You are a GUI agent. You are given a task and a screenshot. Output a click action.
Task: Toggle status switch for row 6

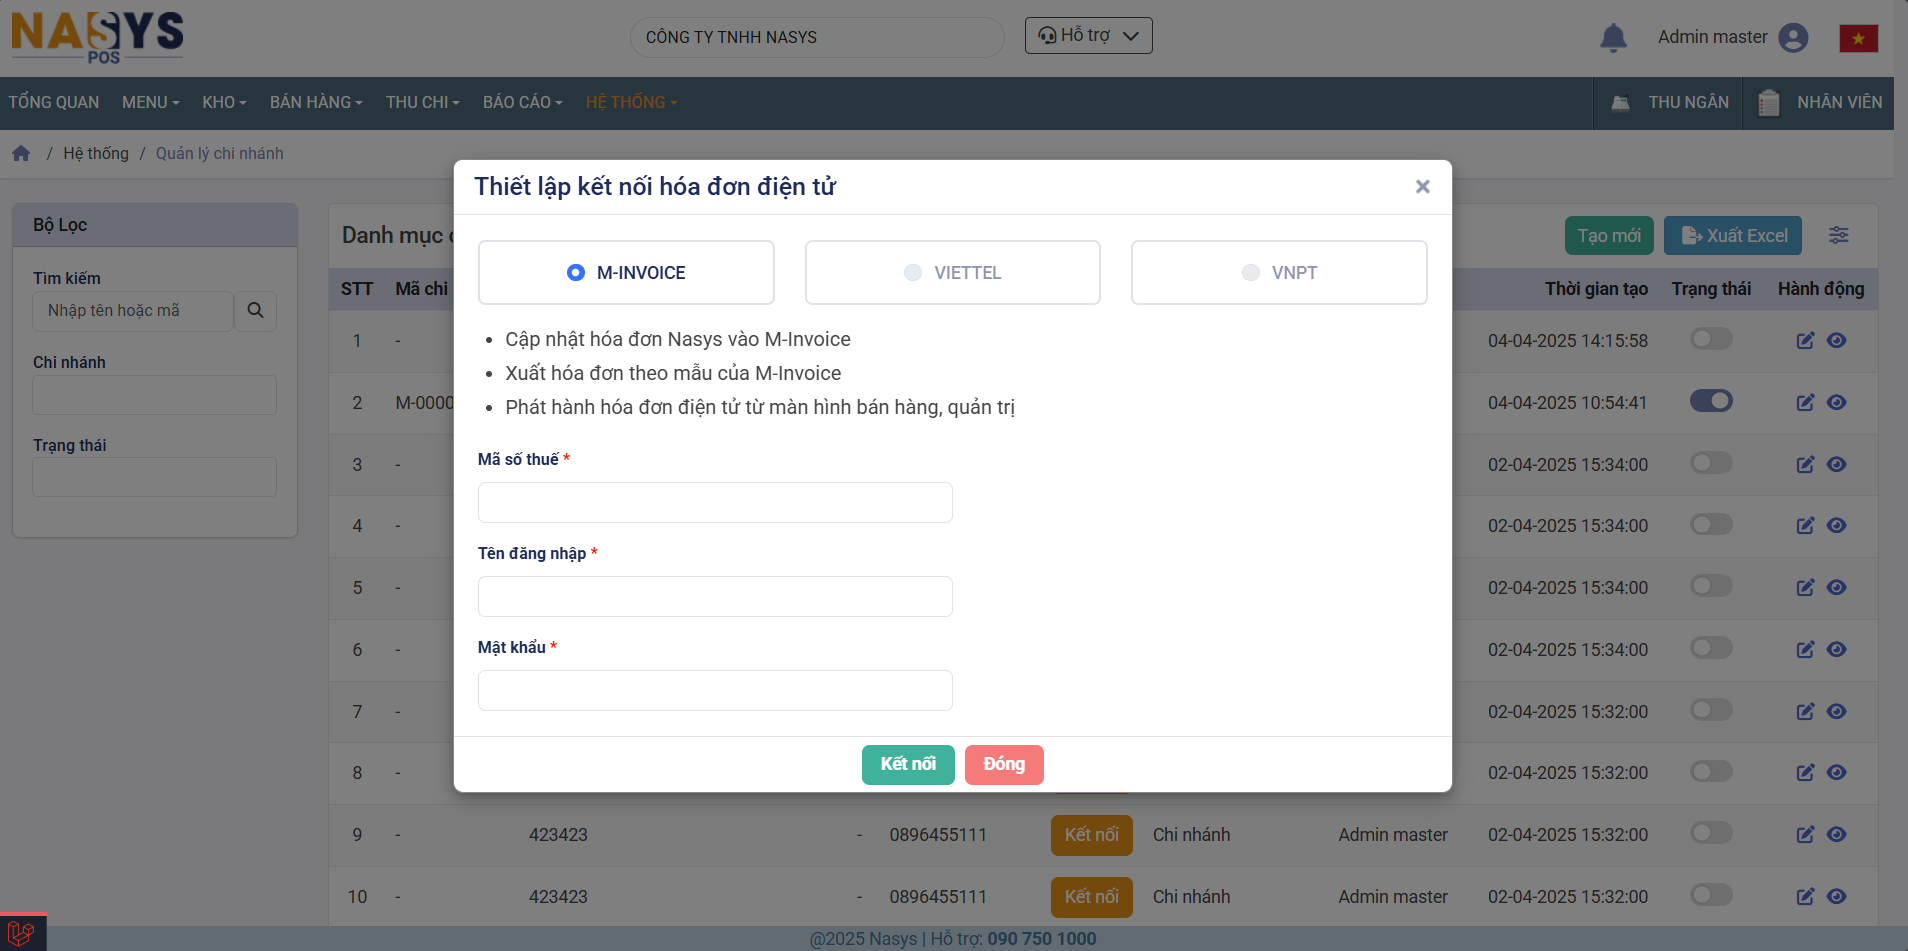(x=1711, y=648)
